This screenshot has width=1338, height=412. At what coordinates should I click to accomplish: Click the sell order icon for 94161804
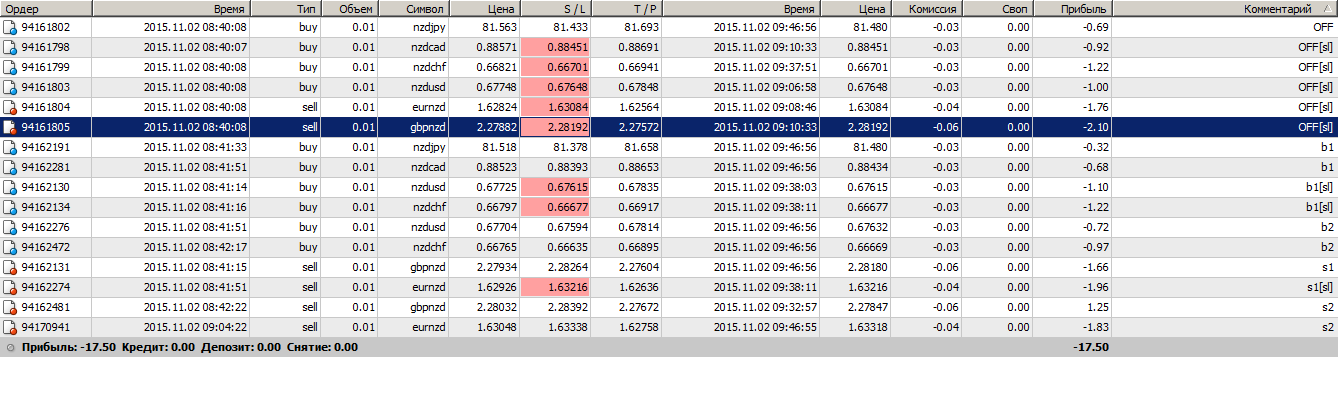(x=10, y=107)
